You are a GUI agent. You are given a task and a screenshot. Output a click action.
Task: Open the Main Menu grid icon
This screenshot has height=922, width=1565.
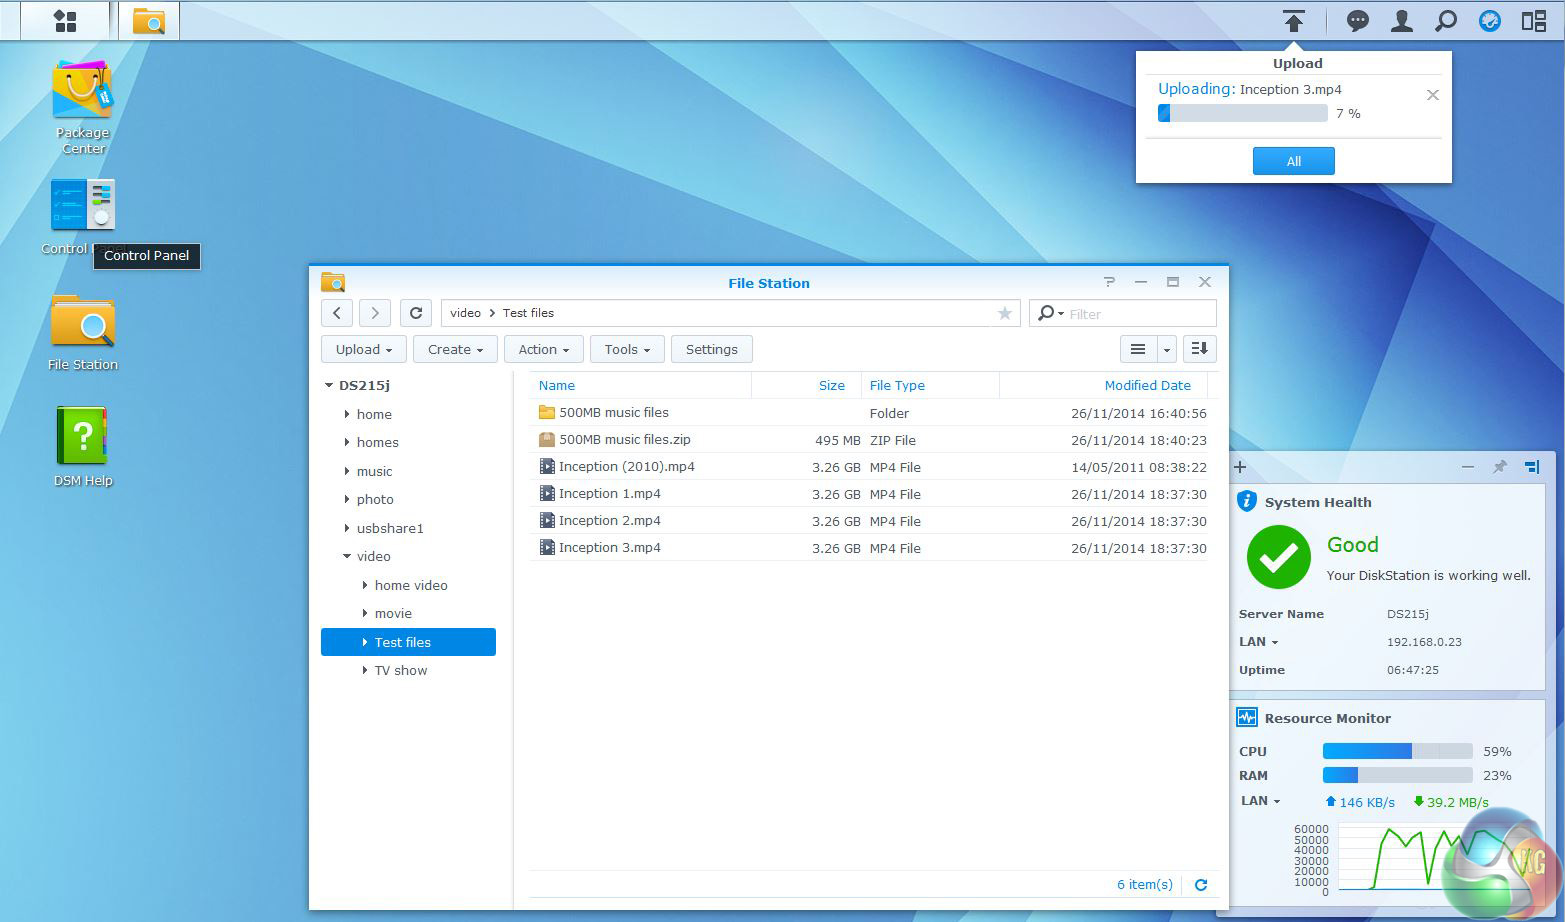(65, 21)
